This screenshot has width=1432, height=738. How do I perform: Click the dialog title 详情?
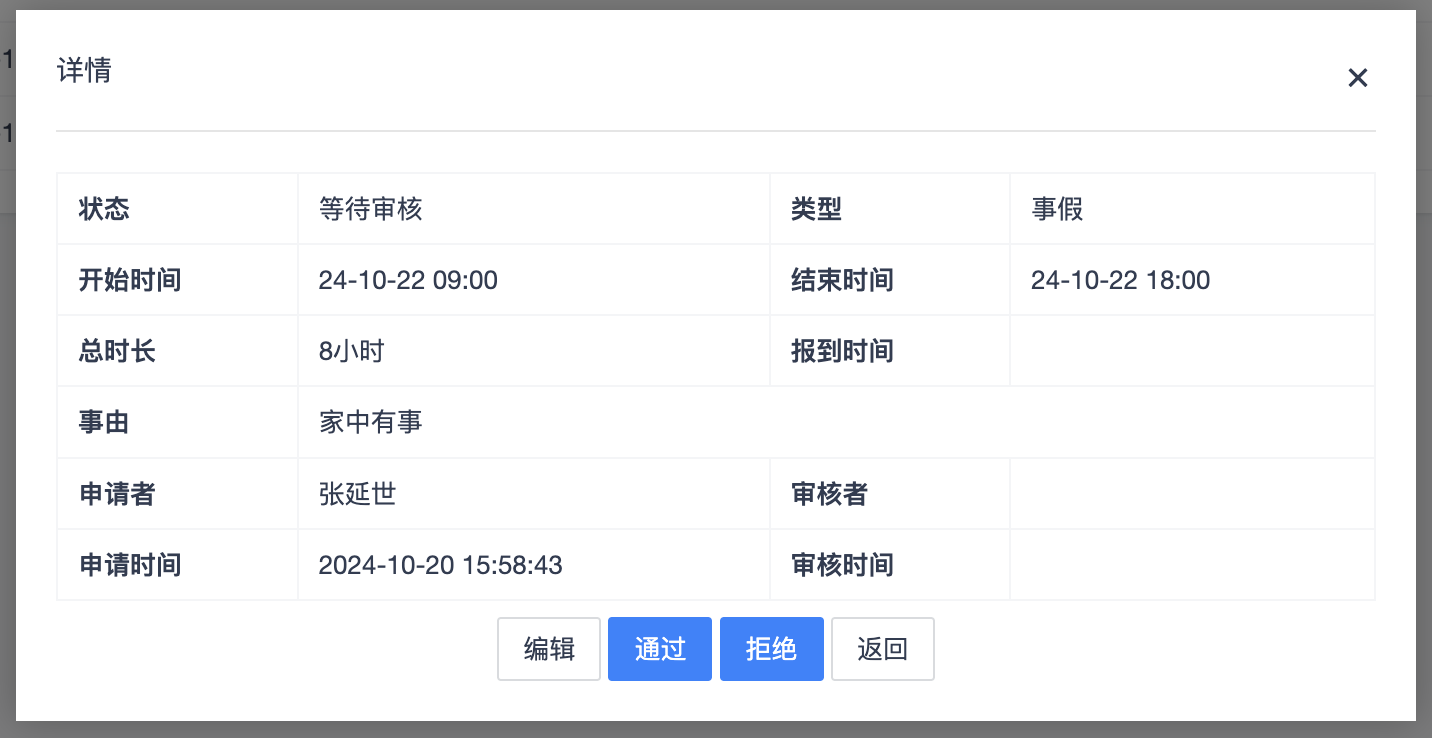pyautogui.click(x=83, y=70)
